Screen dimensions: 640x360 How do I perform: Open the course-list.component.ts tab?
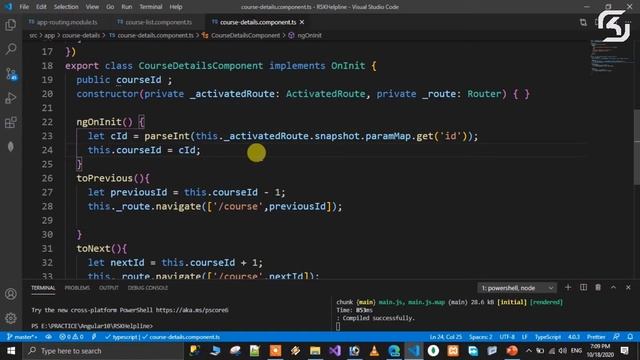pos(155,22)
